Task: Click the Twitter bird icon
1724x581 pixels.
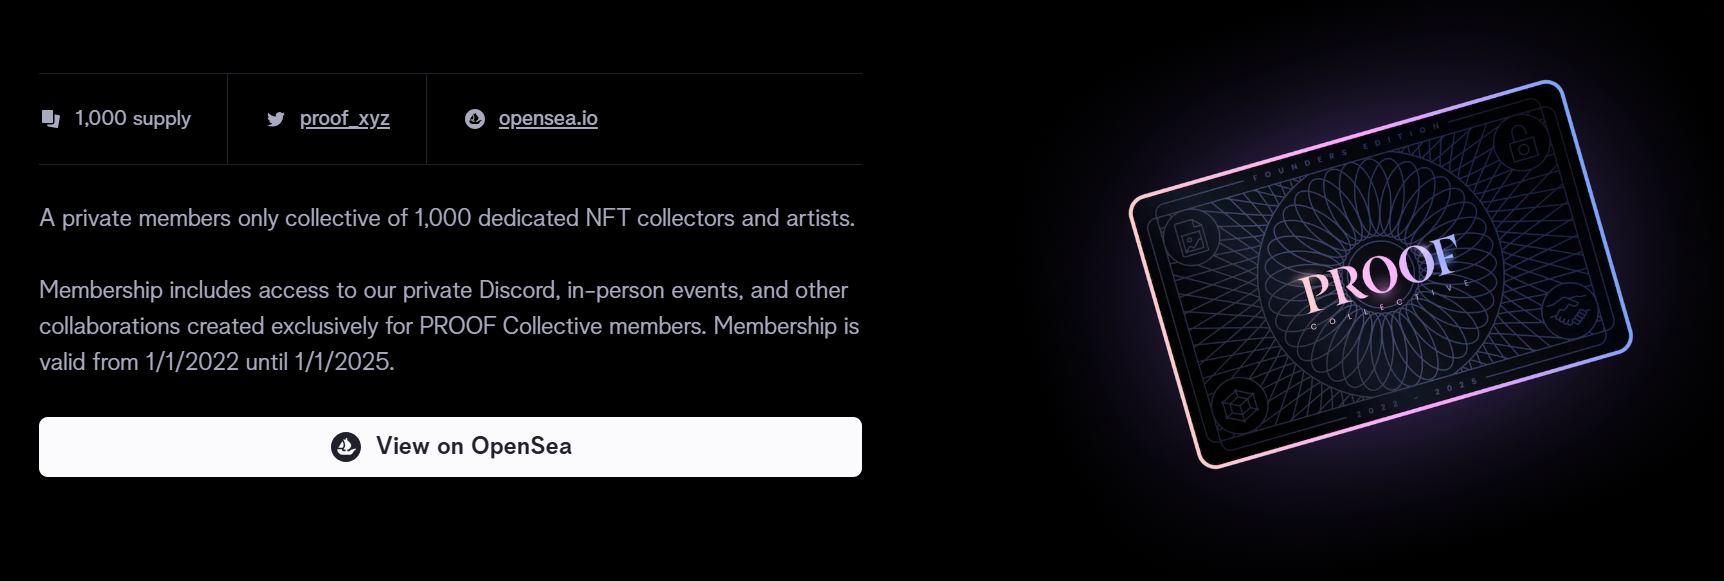Action: 275,118
